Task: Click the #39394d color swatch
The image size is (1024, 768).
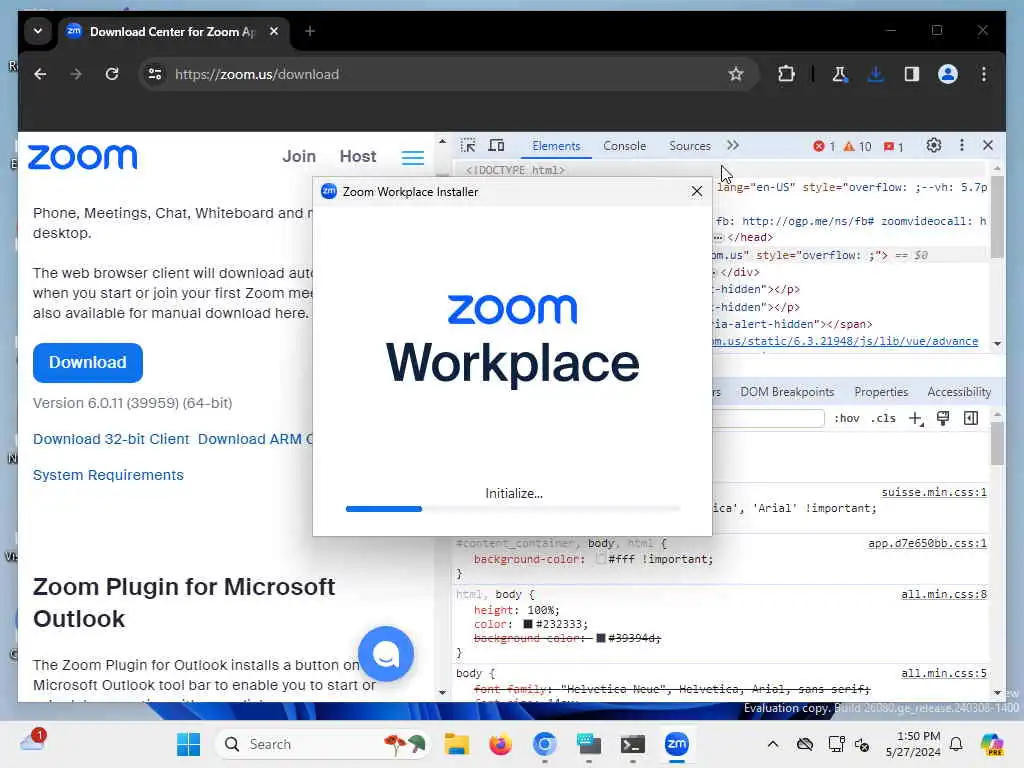Action: 601,638
